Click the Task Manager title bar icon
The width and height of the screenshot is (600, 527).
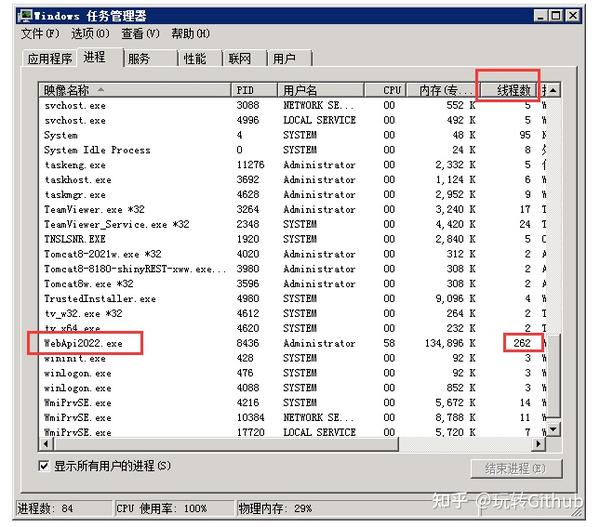[x=25, y=16]
